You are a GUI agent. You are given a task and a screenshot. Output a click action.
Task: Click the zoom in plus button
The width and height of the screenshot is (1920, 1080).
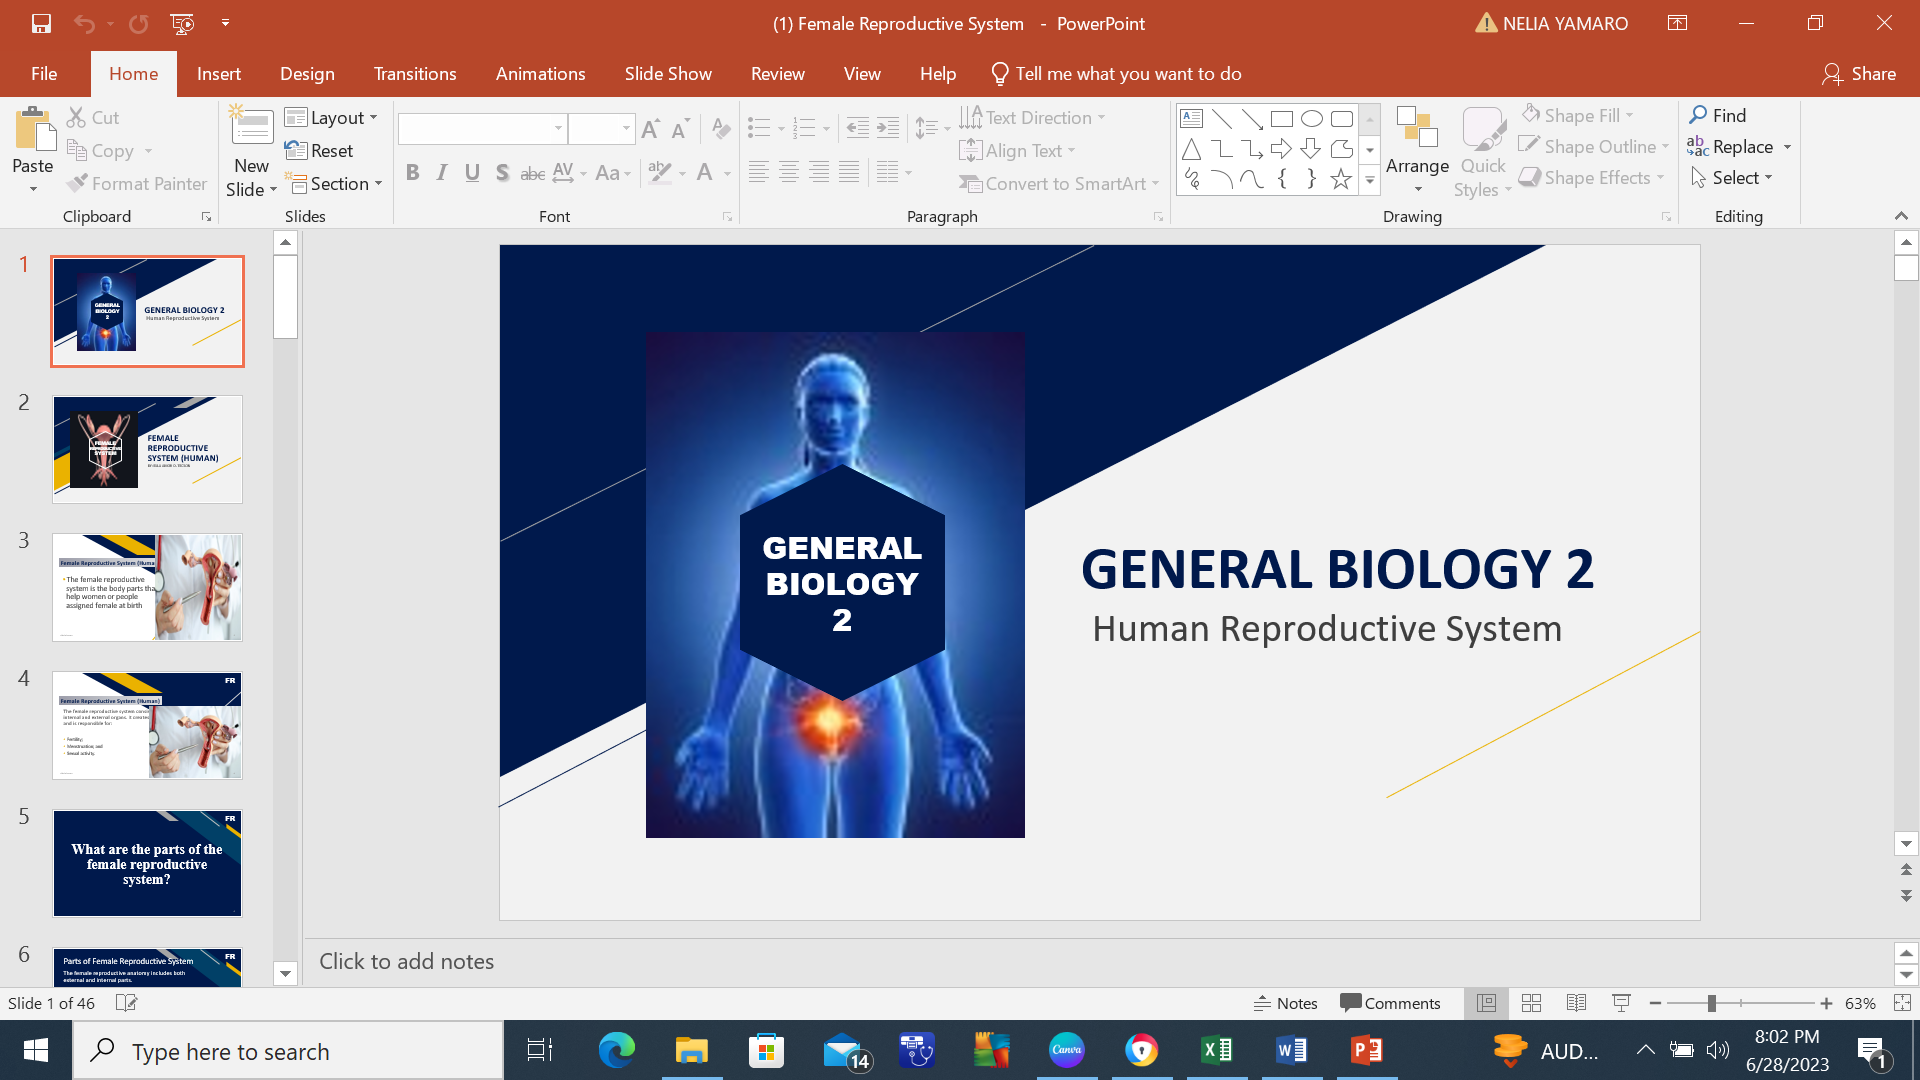[1826, 1003]
